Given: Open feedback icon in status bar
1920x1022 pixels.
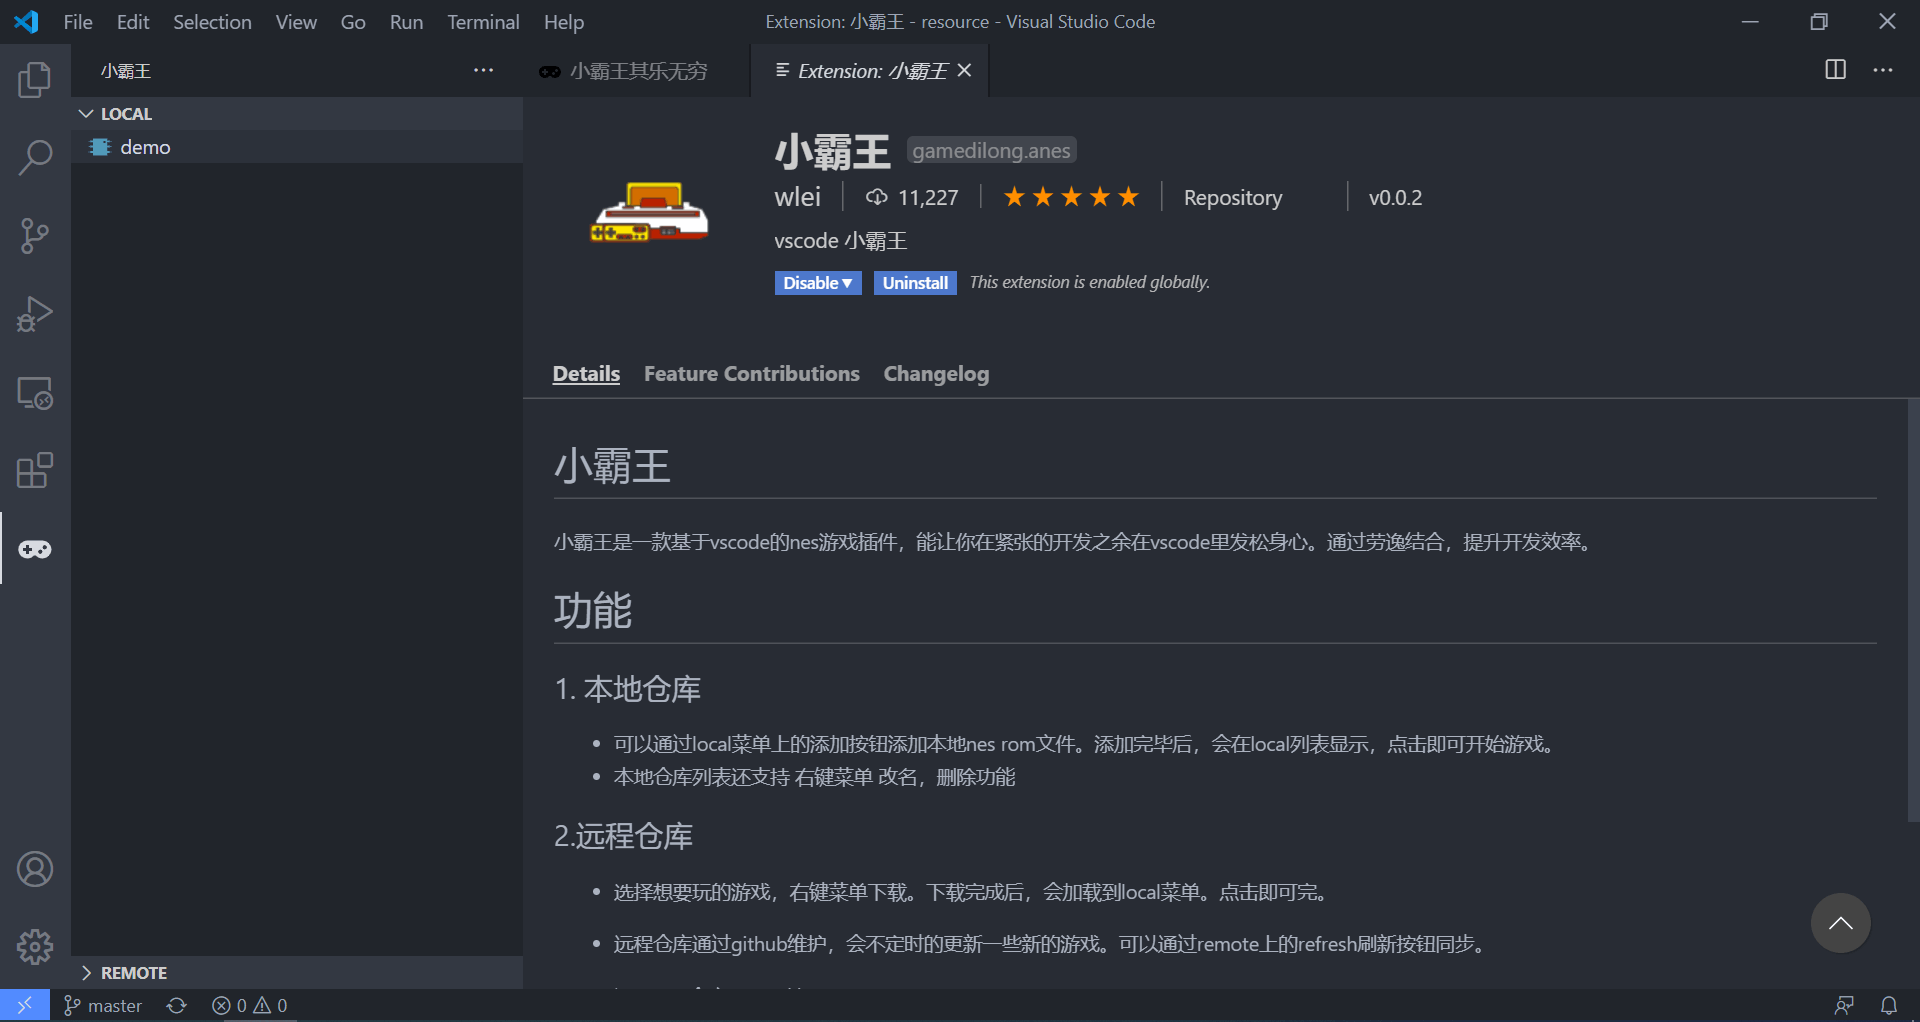Looking at the screenshot, I should [x=1844, y=1005].
